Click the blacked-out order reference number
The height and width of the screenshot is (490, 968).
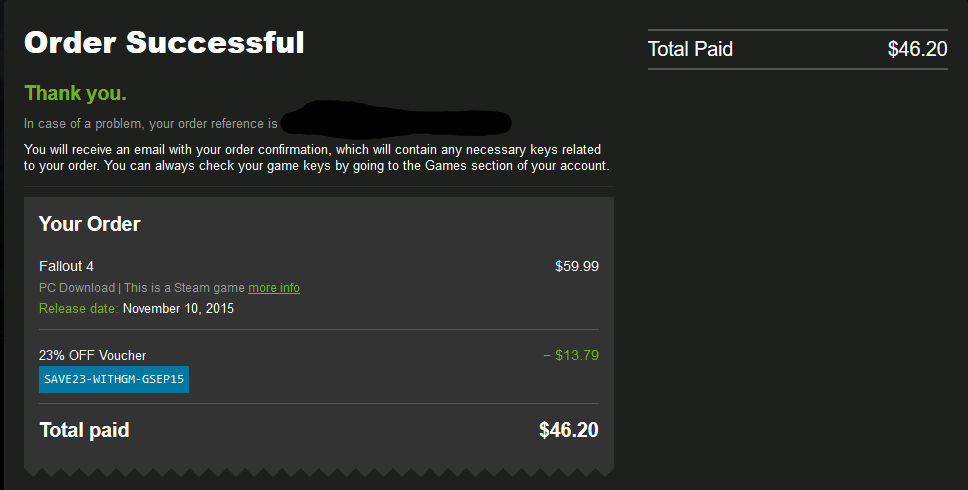click(x=397, y=122)
